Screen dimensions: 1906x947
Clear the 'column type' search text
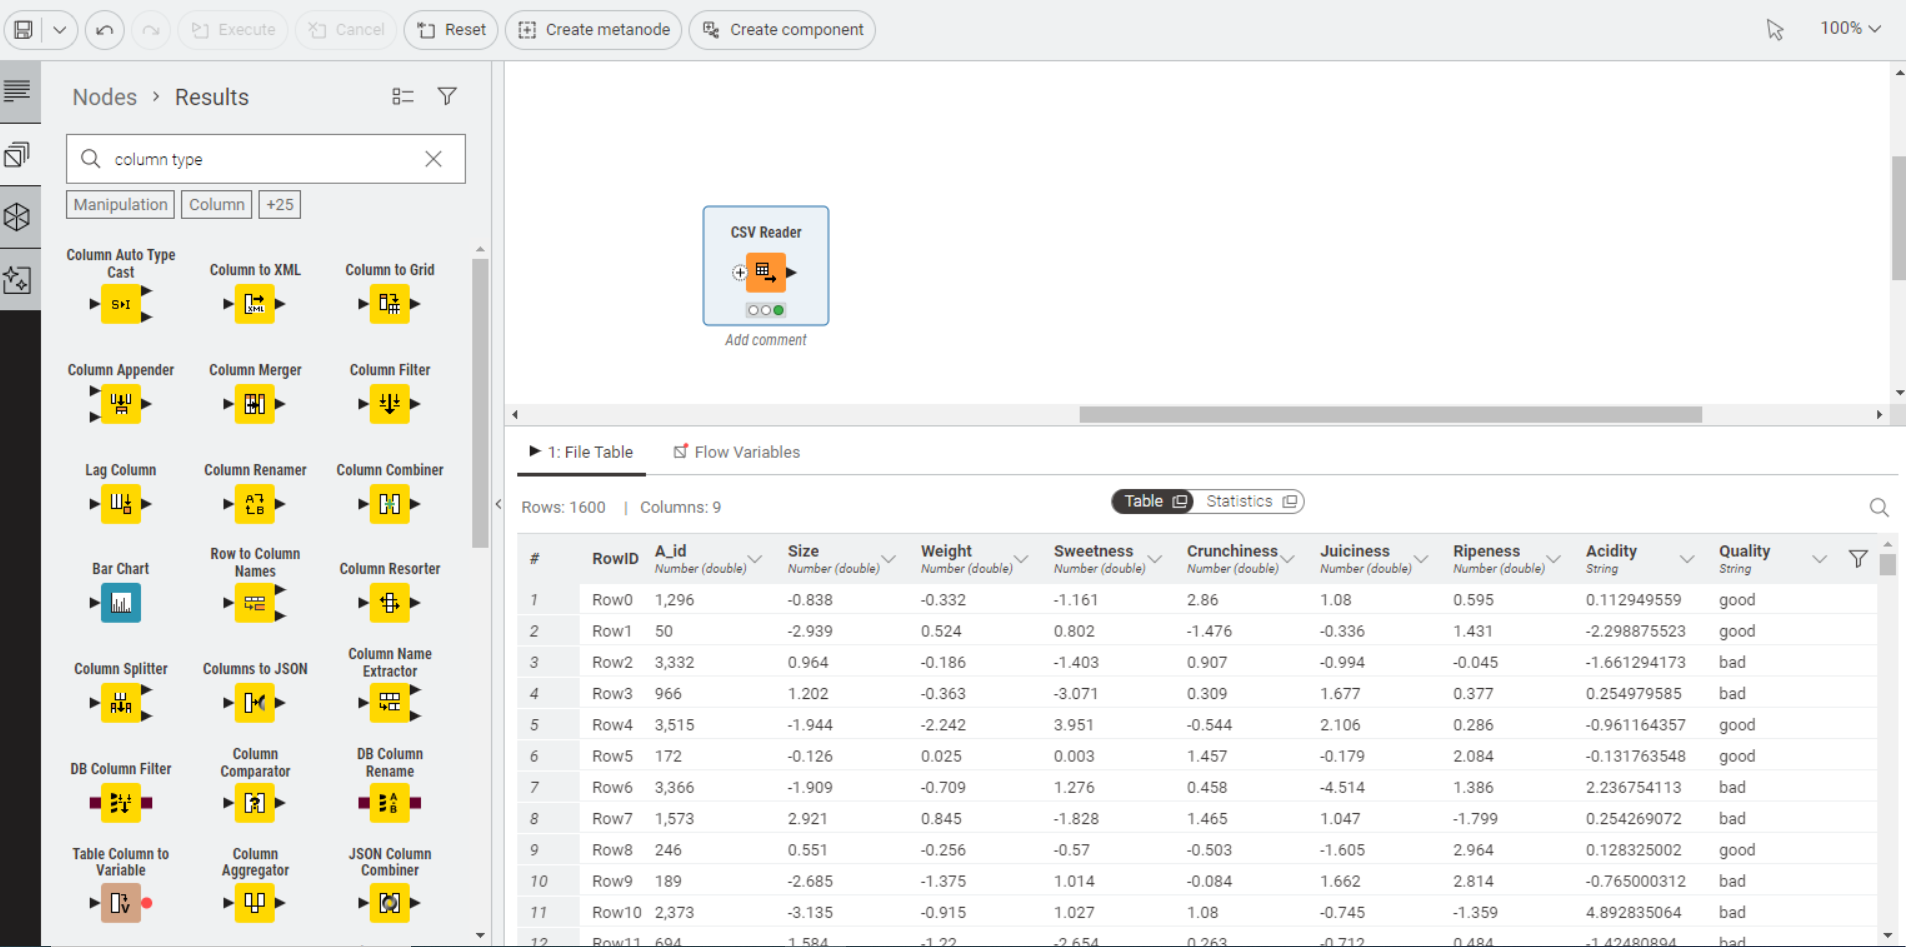point(433,159)
